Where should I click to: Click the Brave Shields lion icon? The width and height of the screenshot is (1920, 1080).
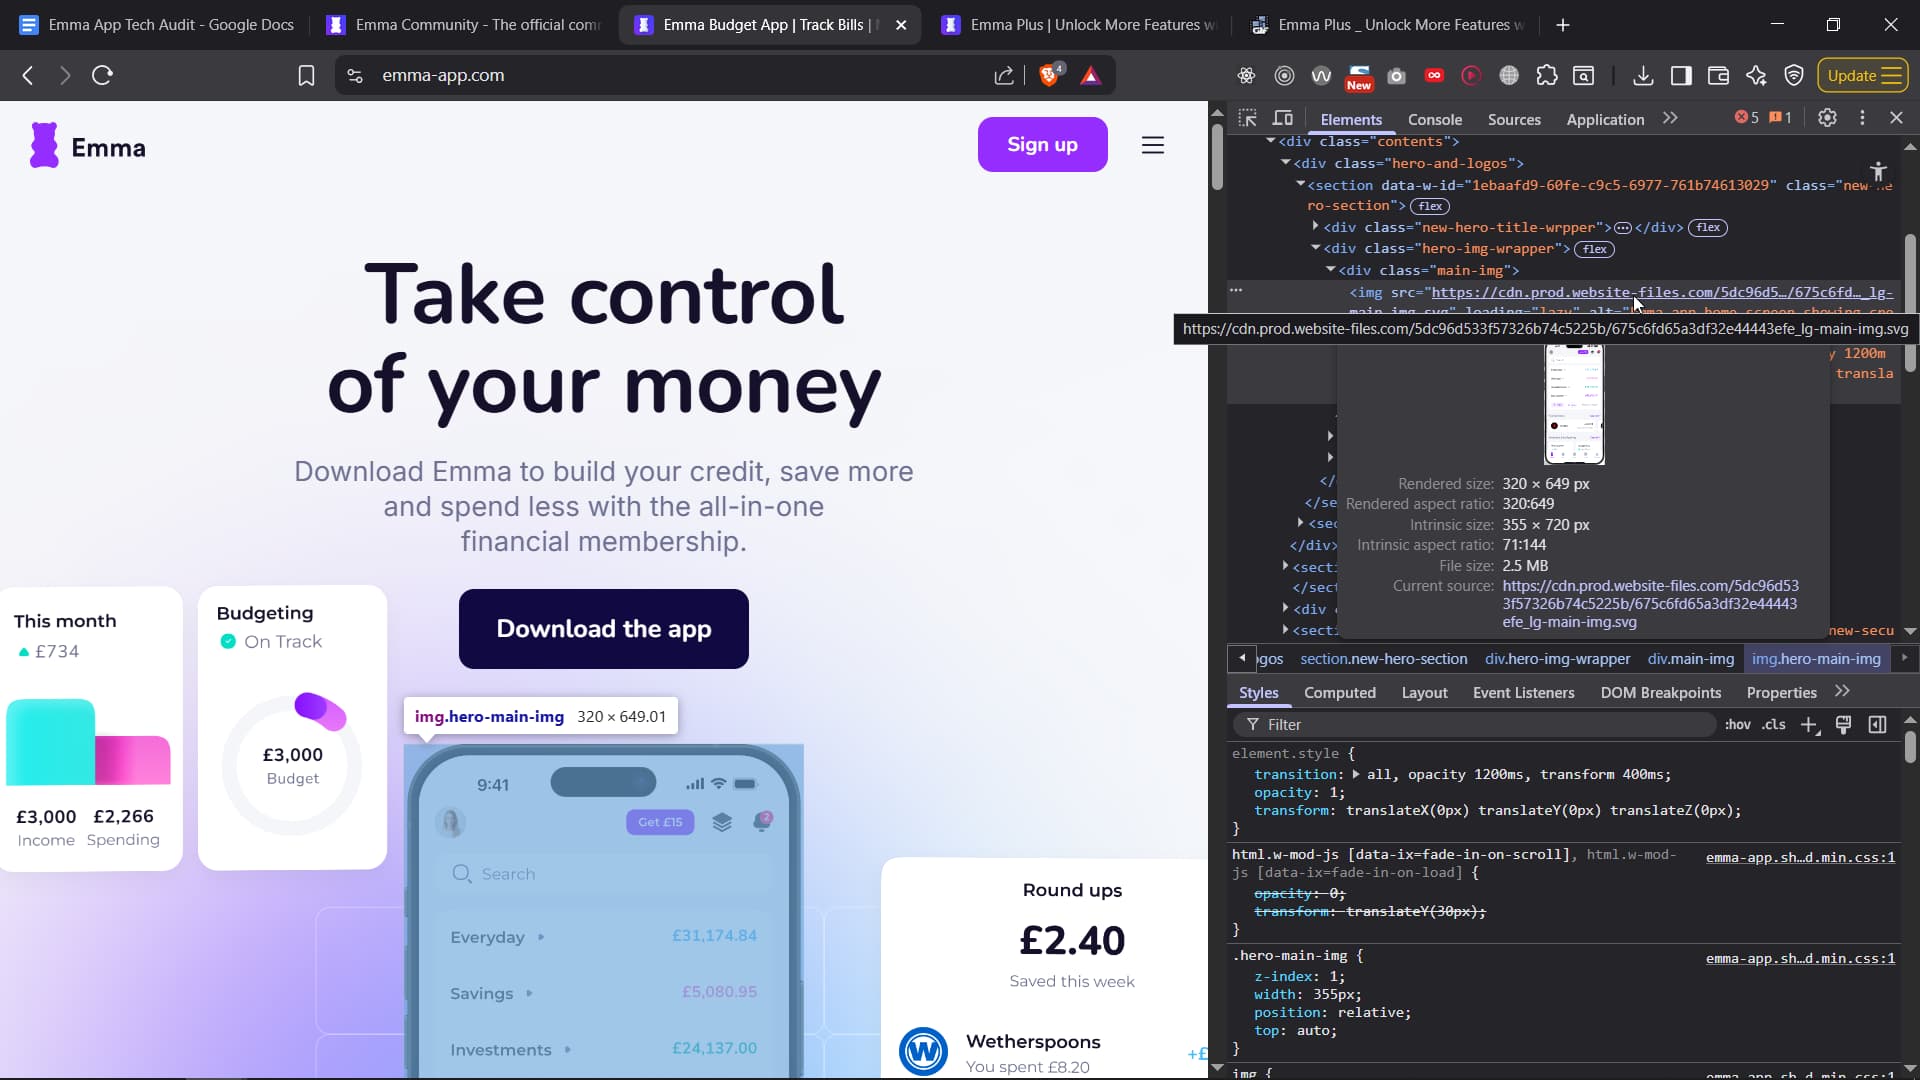1050,75
